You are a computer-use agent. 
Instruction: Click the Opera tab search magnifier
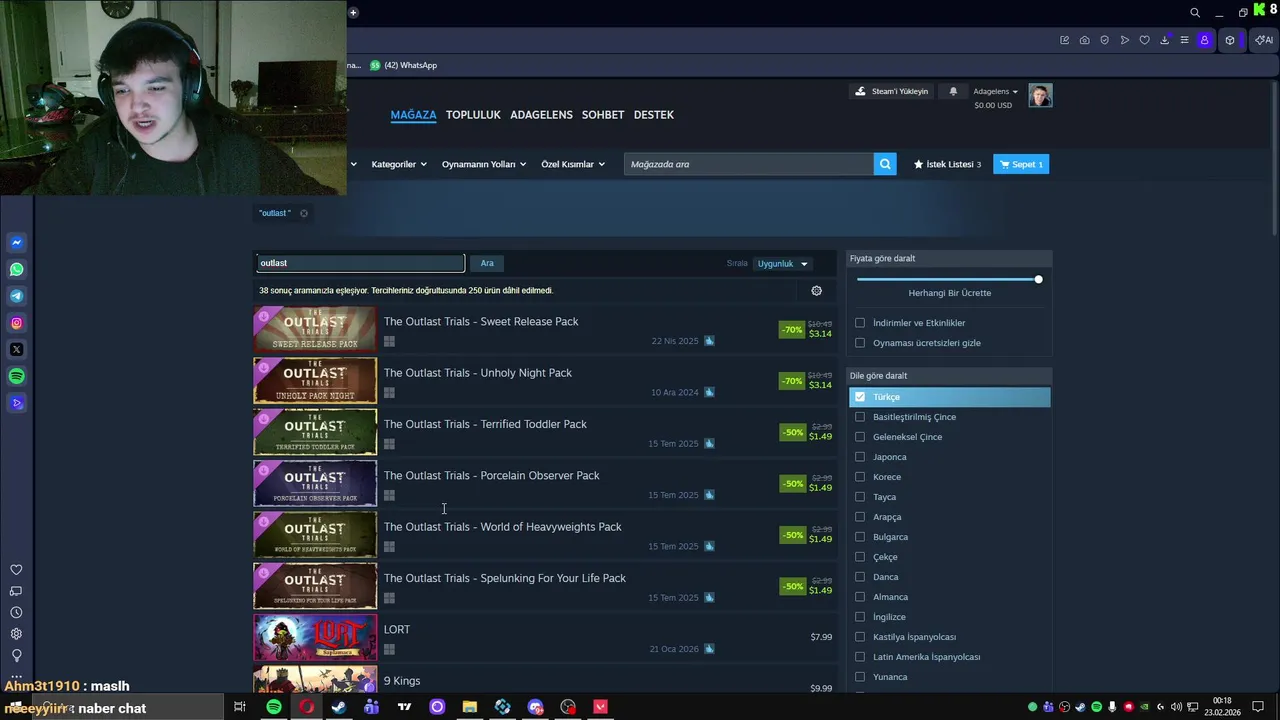tap(1195, 12)
